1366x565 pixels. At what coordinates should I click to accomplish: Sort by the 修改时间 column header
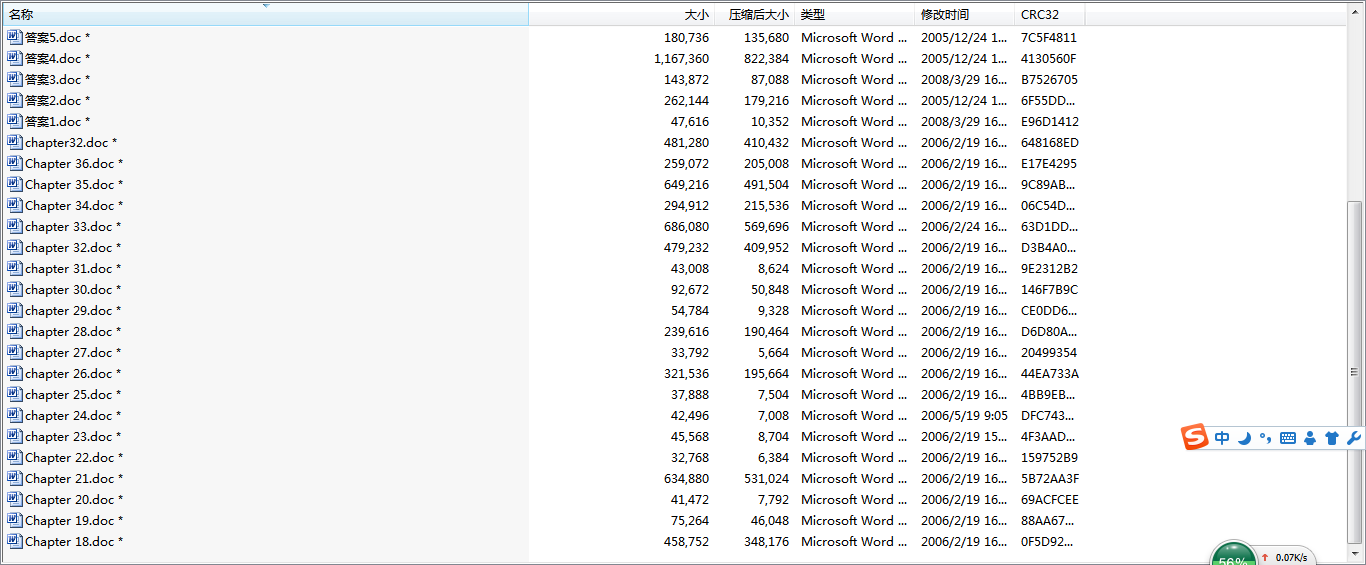965,15
